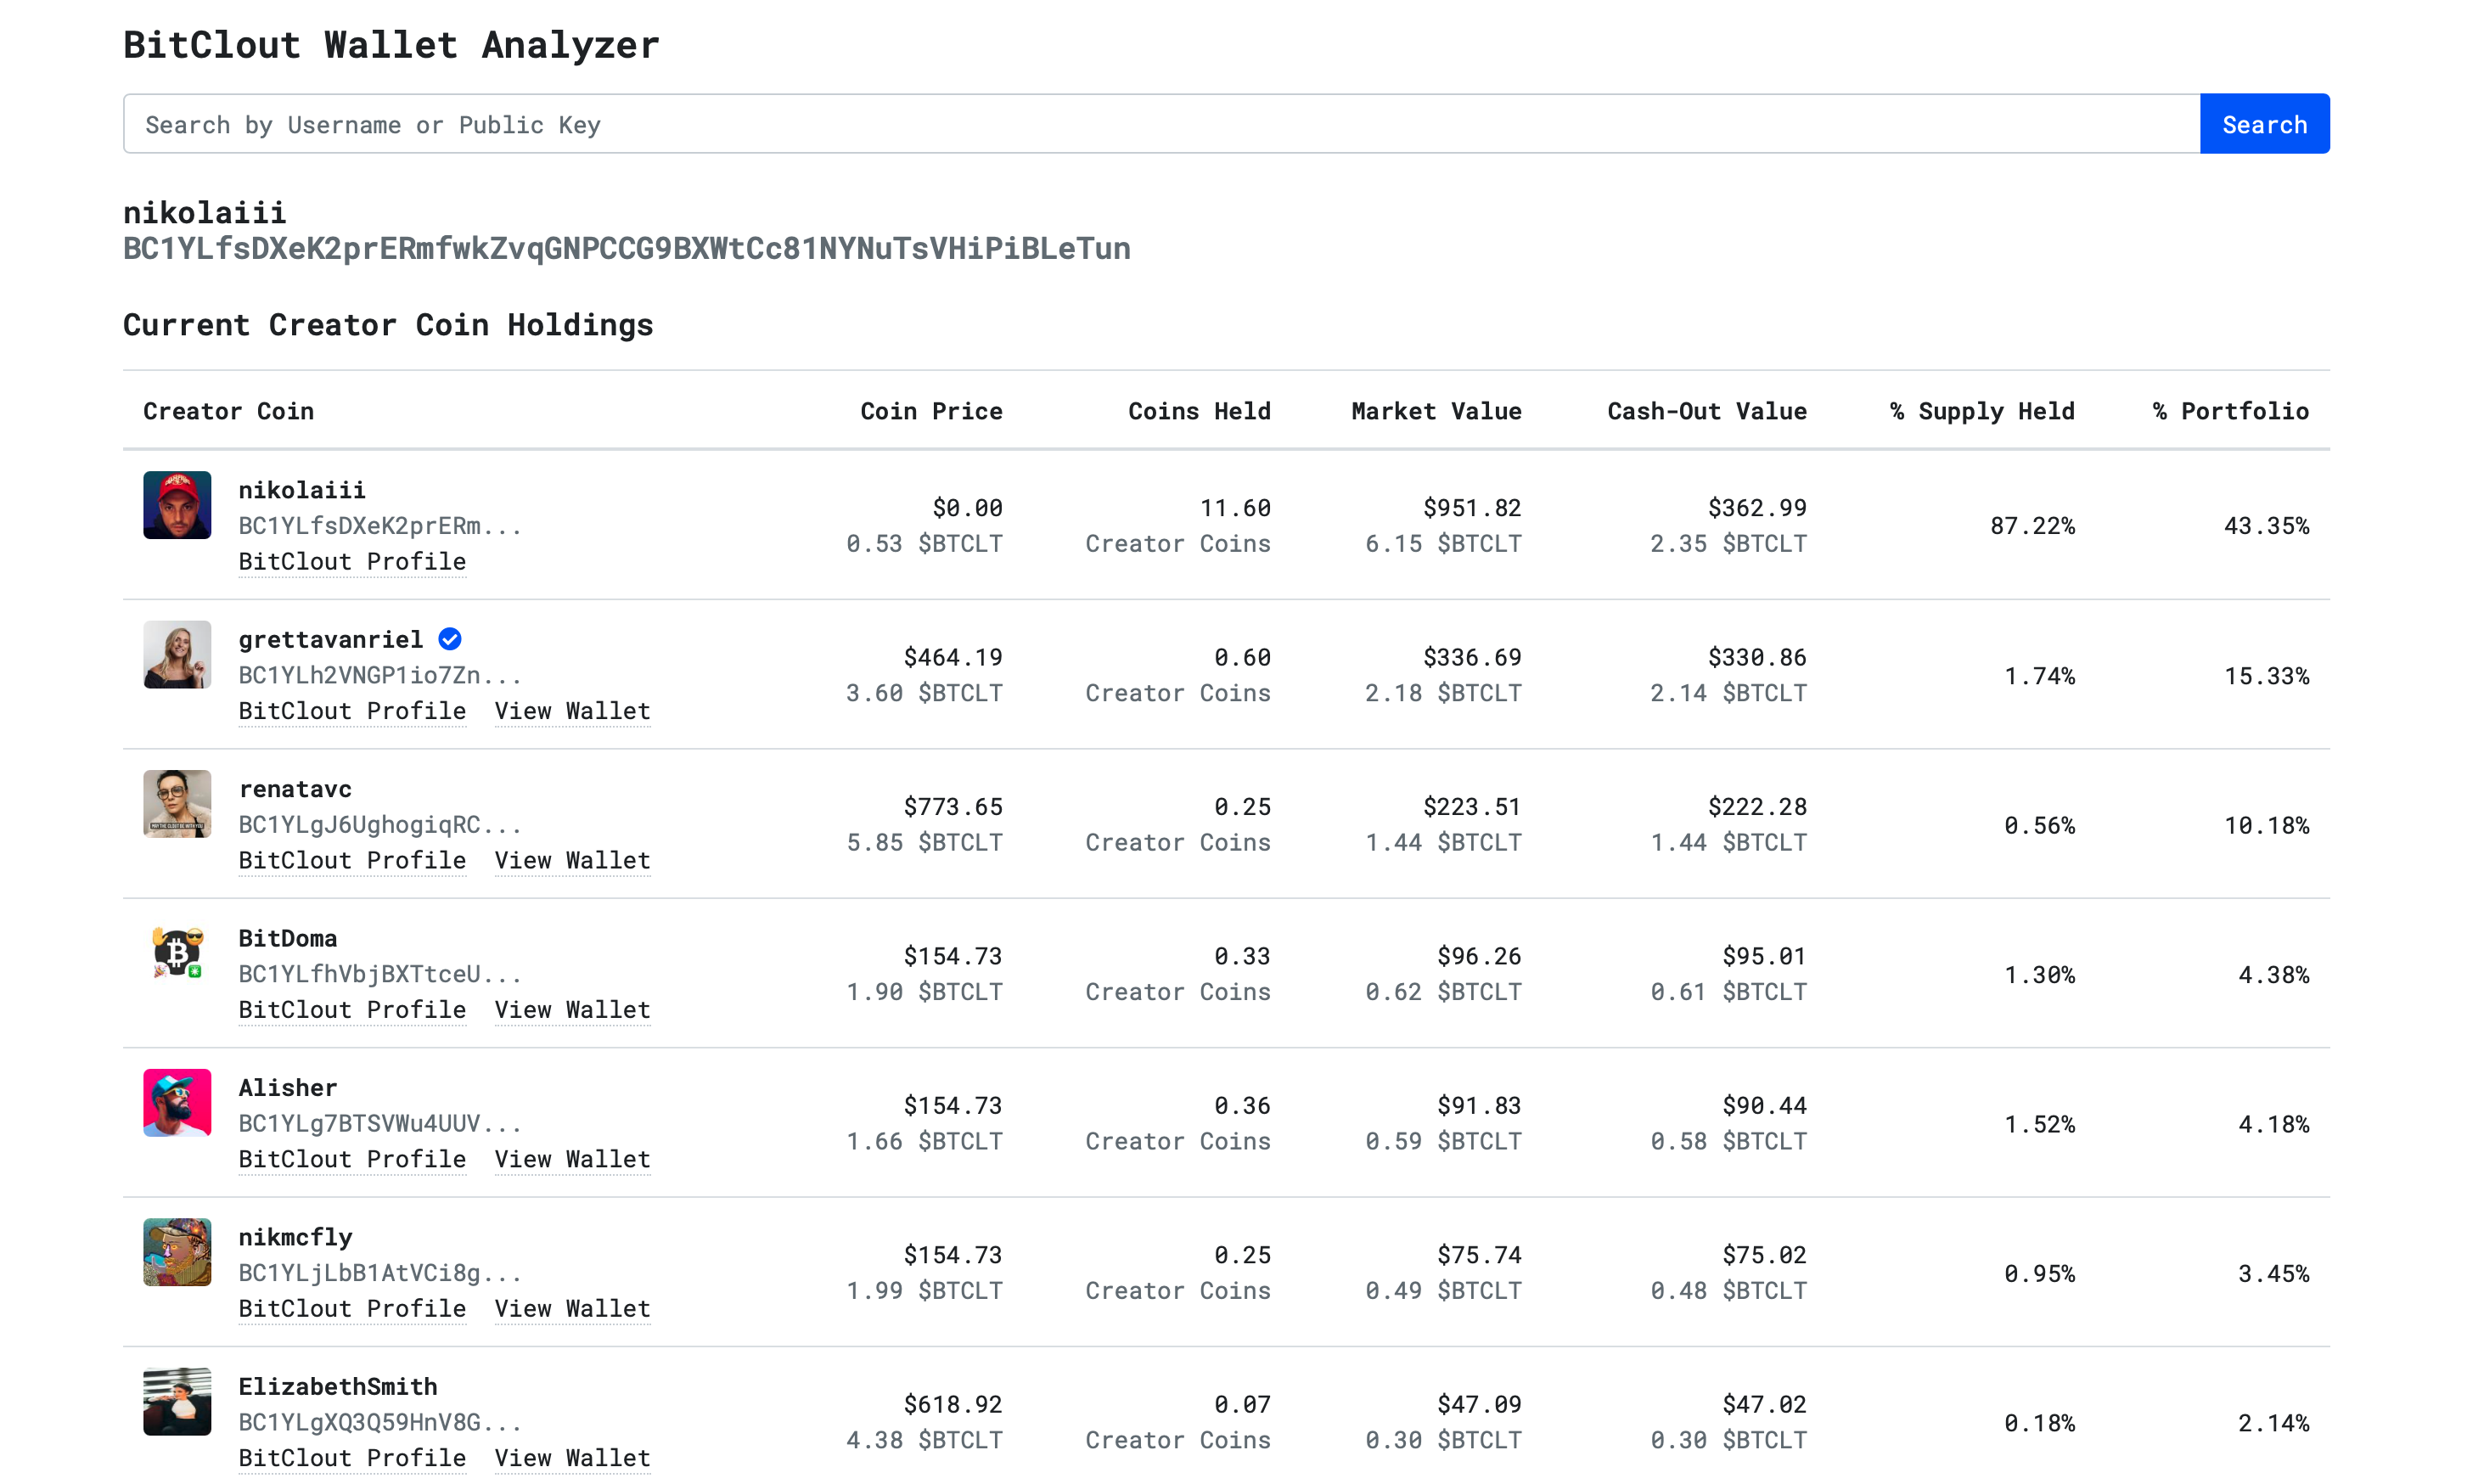The width and height of the screenshot is (2484, 1484).
Task: Click nikmcfly's colorful avatar image
Action: 177,1251
